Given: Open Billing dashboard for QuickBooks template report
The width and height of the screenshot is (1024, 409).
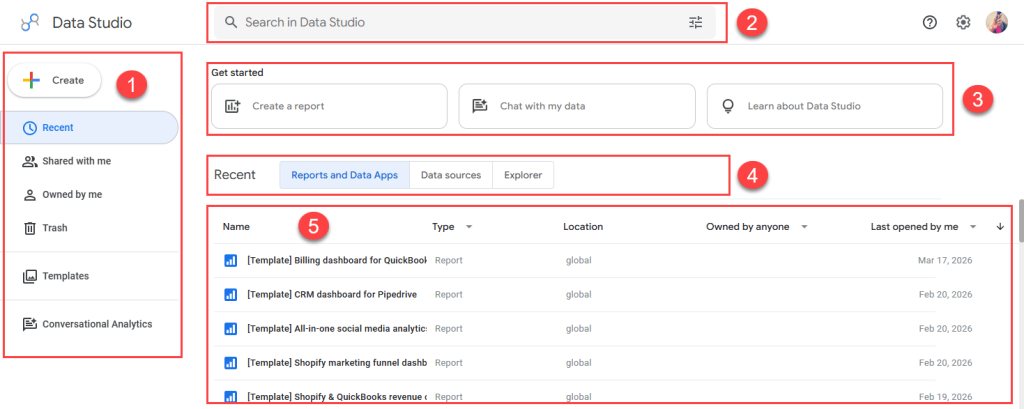Looking at the screenshot, I should point(336,261).
